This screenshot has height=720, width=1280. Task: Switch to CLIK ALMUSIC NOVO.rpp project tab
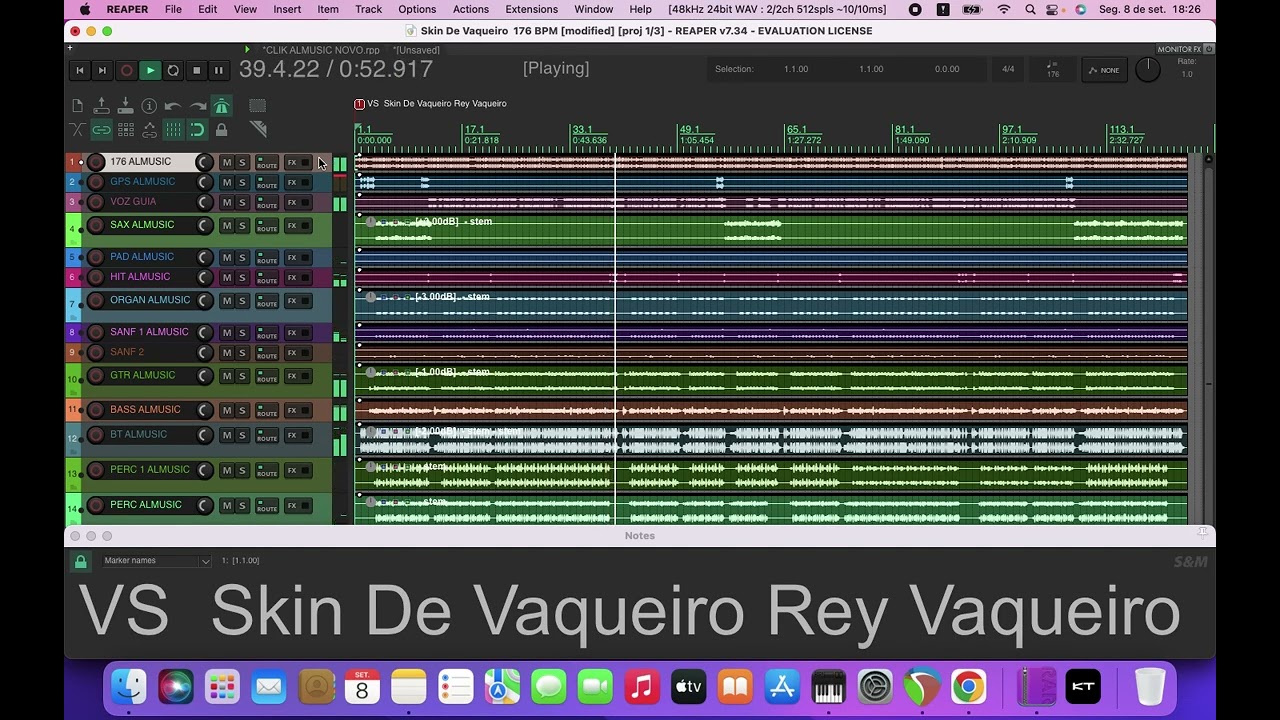coord(320,50)
